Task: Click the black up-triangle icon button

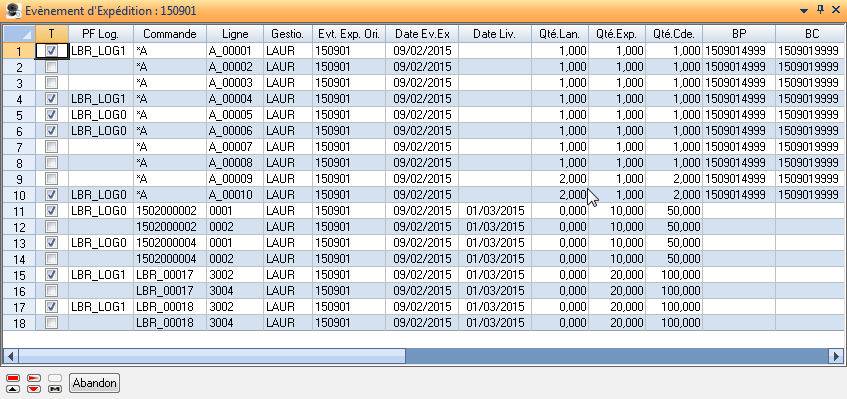Action: pos(14,389)
